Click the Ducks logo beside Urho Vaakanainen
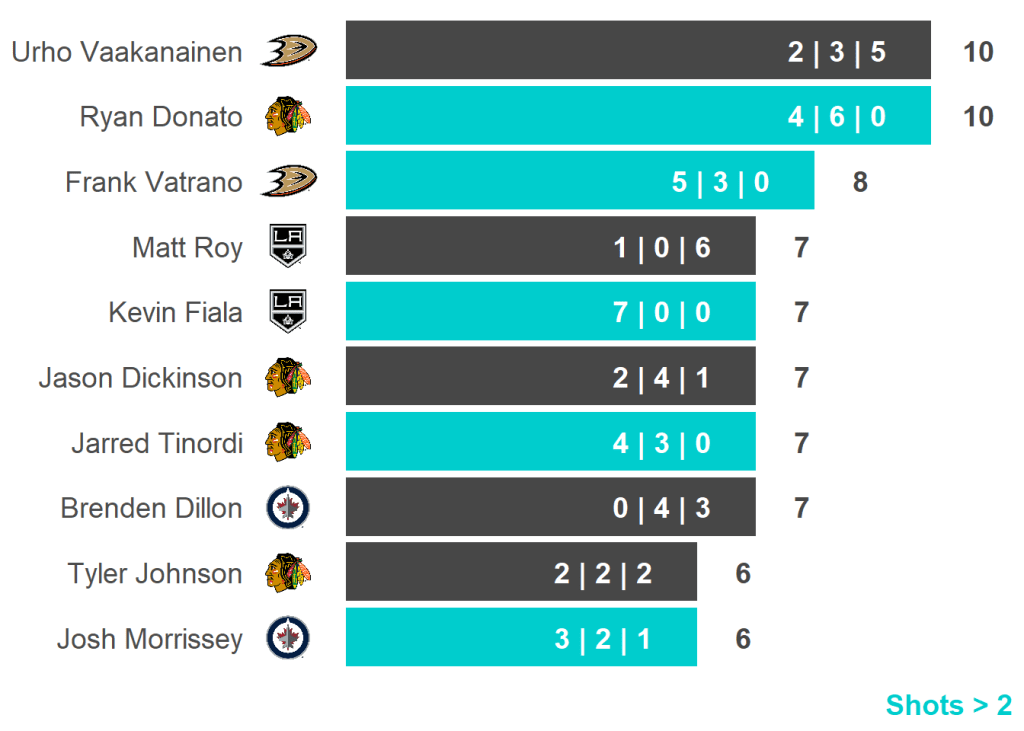The width and height of the screenshot is (1024, 731). click(x=289, y=50)
